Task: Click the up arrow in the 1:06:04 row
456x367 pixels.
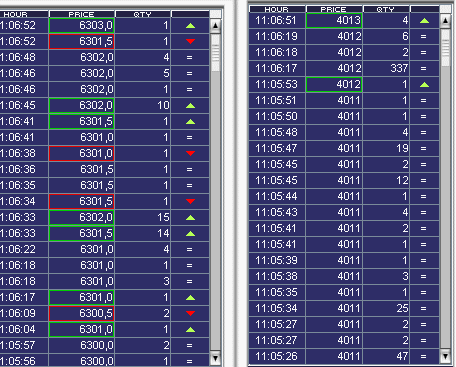Action: 190,330
